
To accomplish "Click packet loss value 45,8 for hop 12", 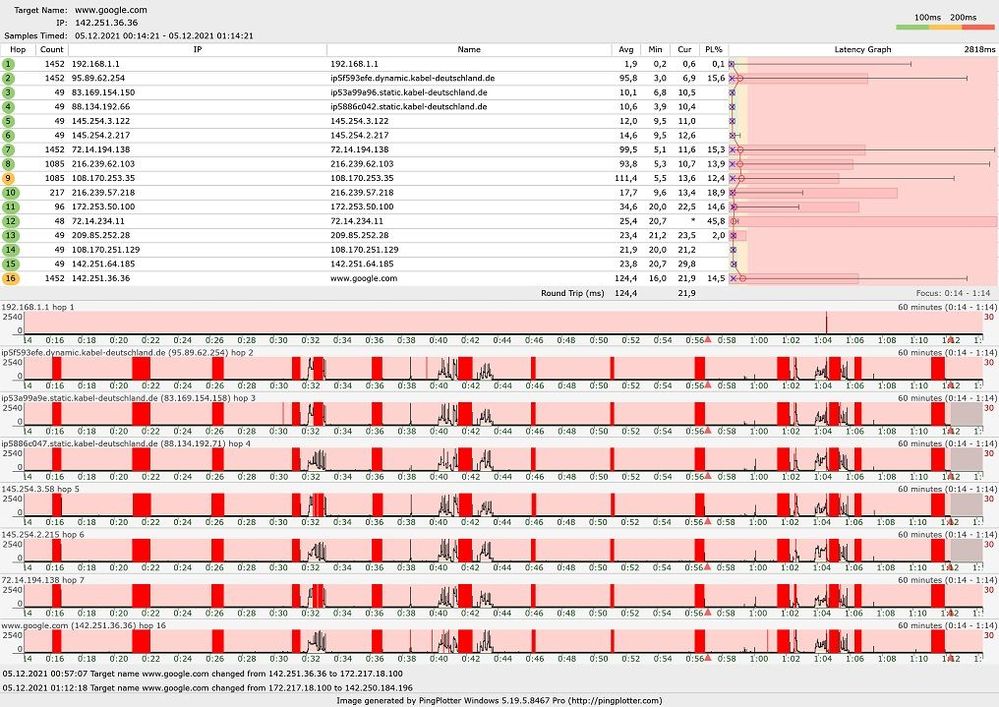I will pos(716,221).
